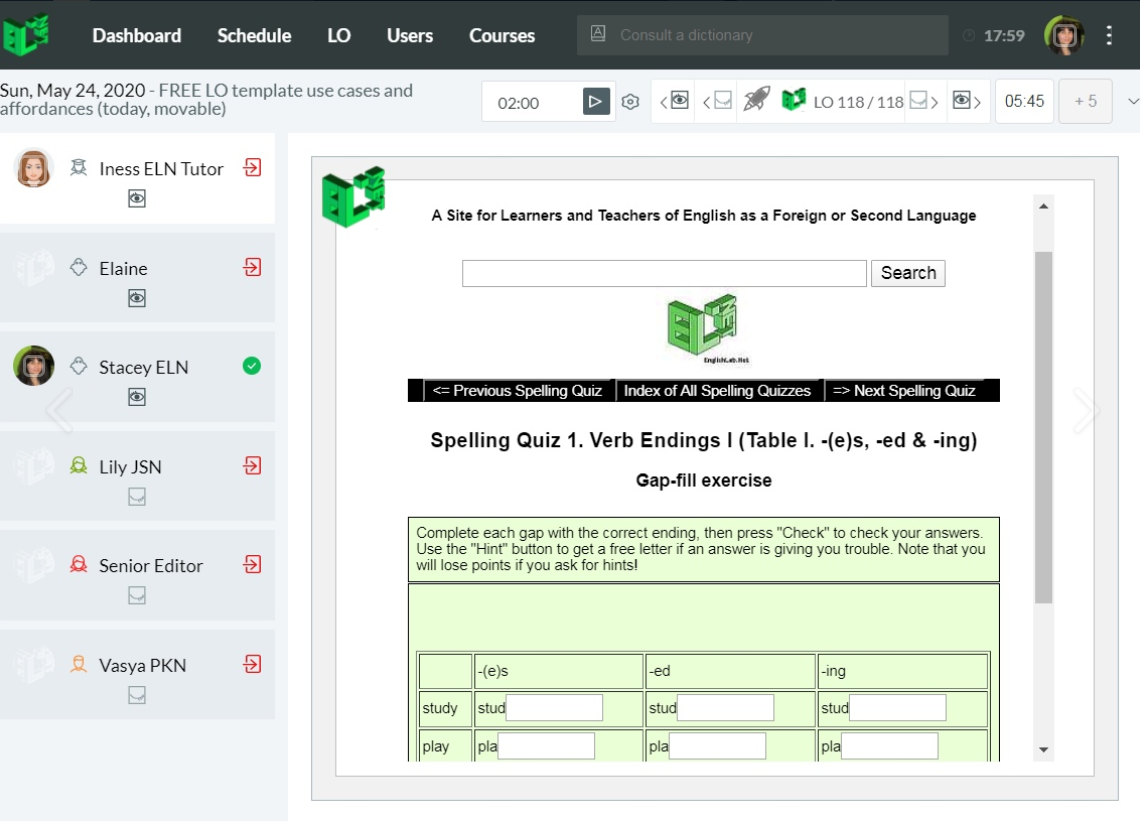The width and height of the screenshot is (1140, 821).
Task: Click the green ELN logo on slide corner
Action: 353,196
